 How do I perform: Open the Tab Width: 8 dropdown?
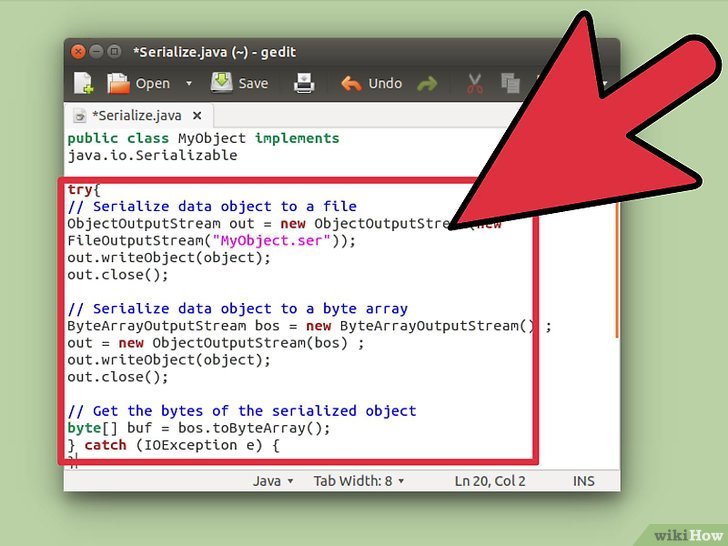pyautogui.click(x=358, y=481)
